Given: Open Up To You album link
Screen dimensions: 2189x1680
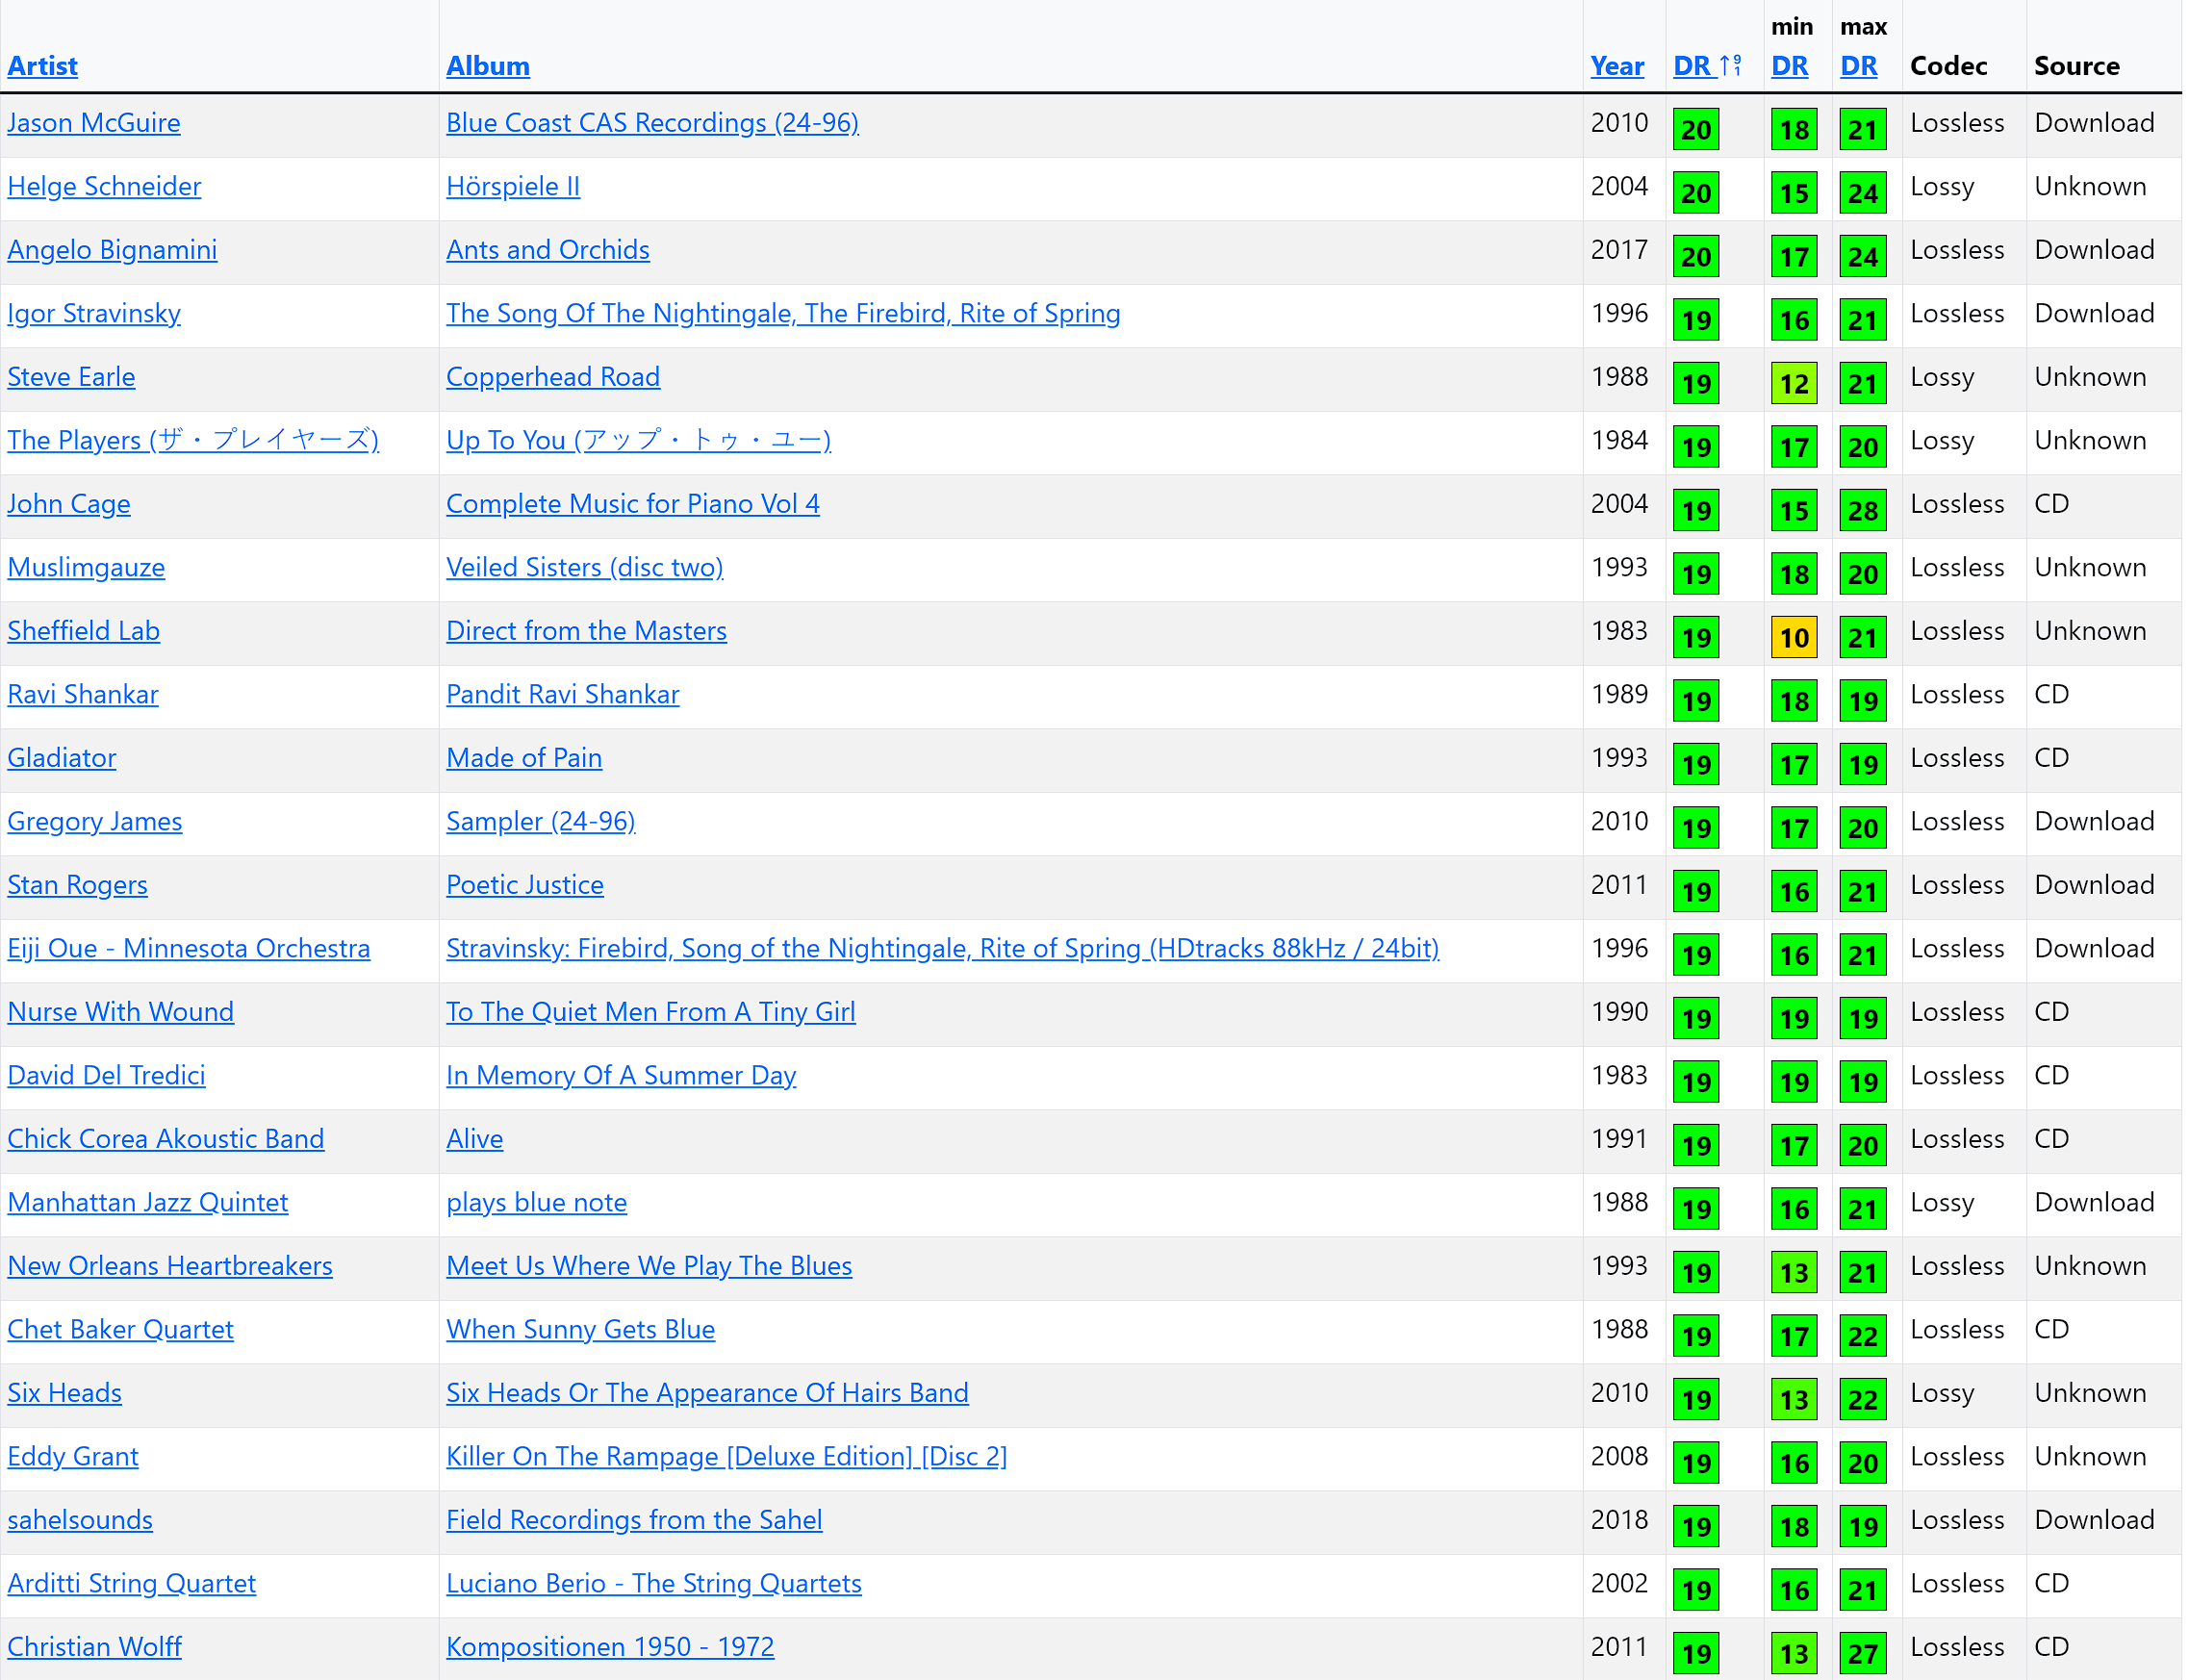Looking at the screenshot, I should click(639, 440).
